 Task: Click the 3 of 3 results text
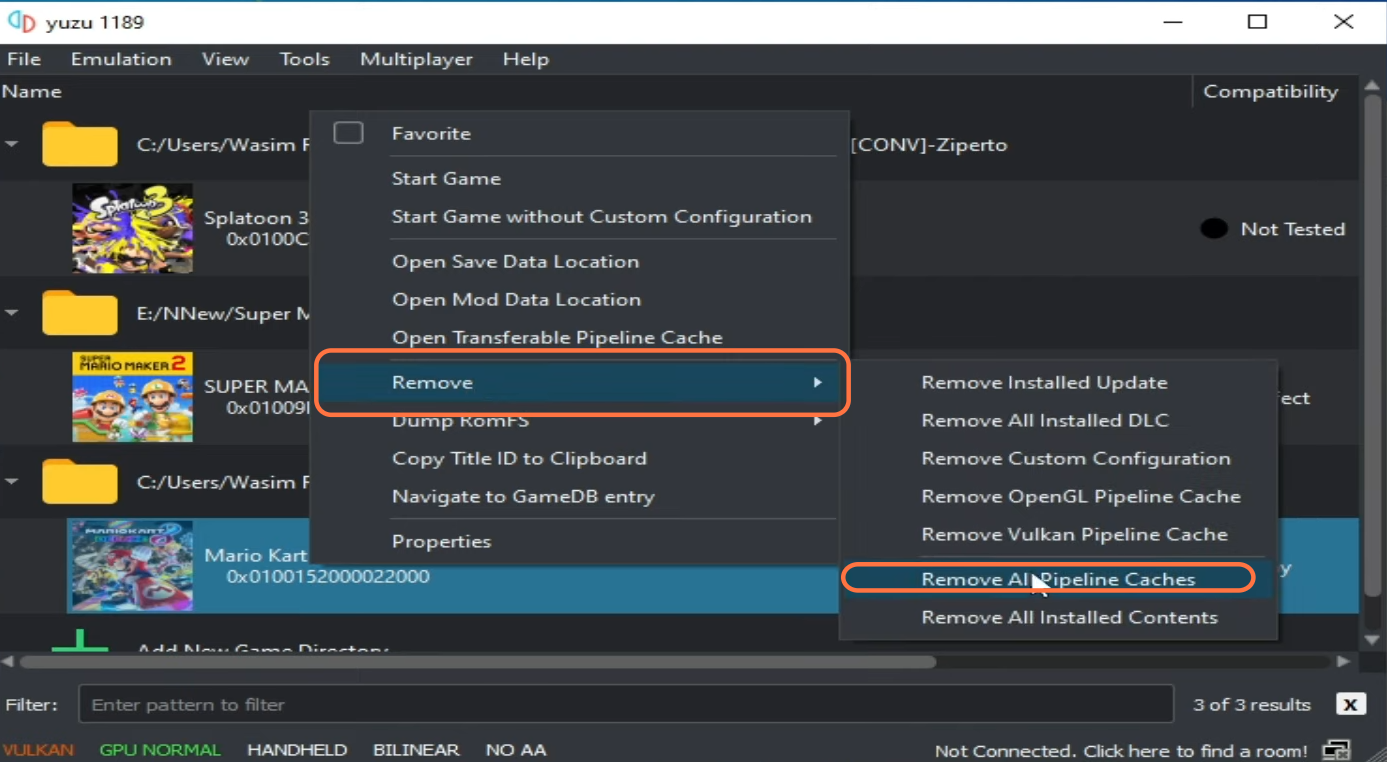point(1252,705)
